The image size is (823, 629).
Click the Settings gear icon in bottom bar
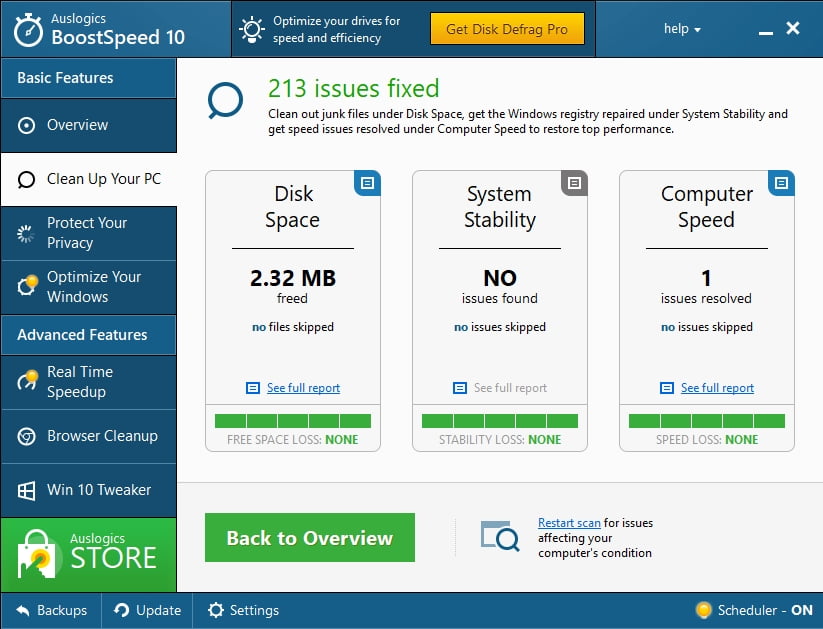click(x=216, y=610)
